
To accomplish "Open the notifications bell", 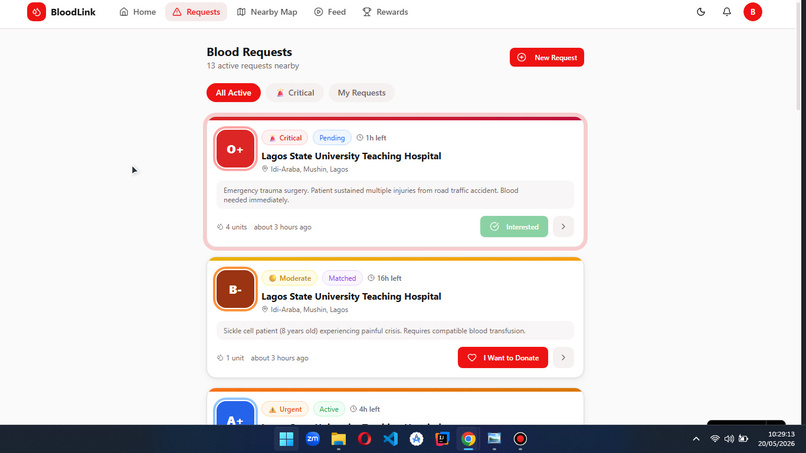I will pyautogui.click(x=726, y=12).
